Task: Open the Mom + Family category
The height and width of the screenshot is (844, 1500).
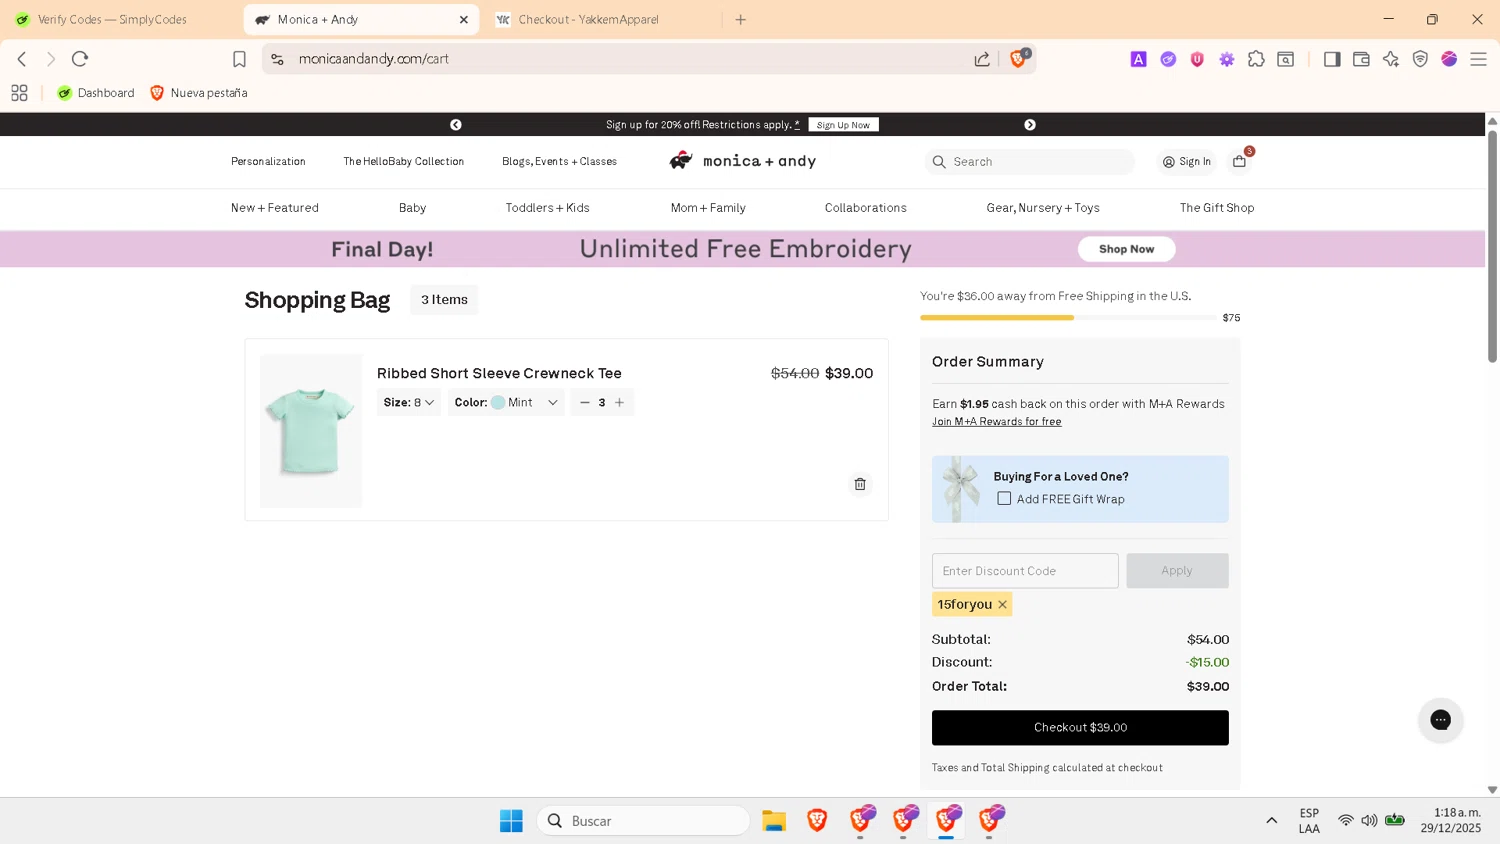Action: pos(708,208)
